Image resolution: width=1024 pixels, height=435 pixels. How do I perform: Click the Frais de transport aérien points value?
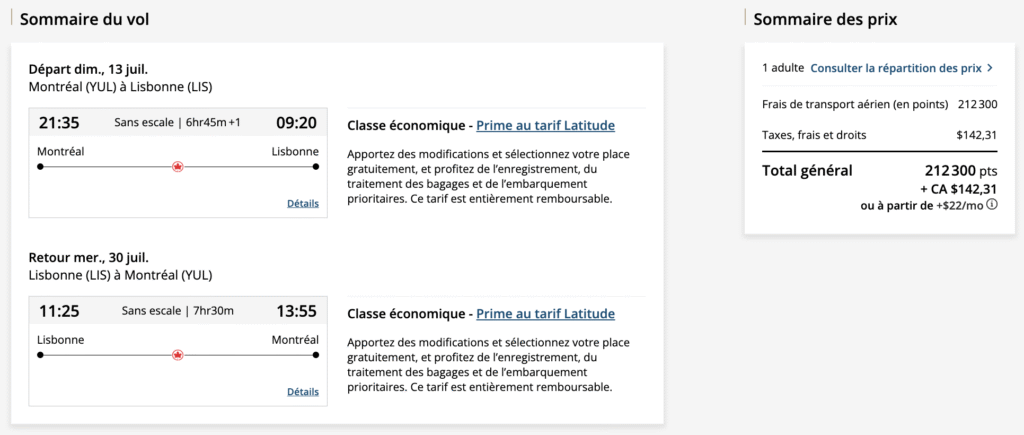coord(977,103)
